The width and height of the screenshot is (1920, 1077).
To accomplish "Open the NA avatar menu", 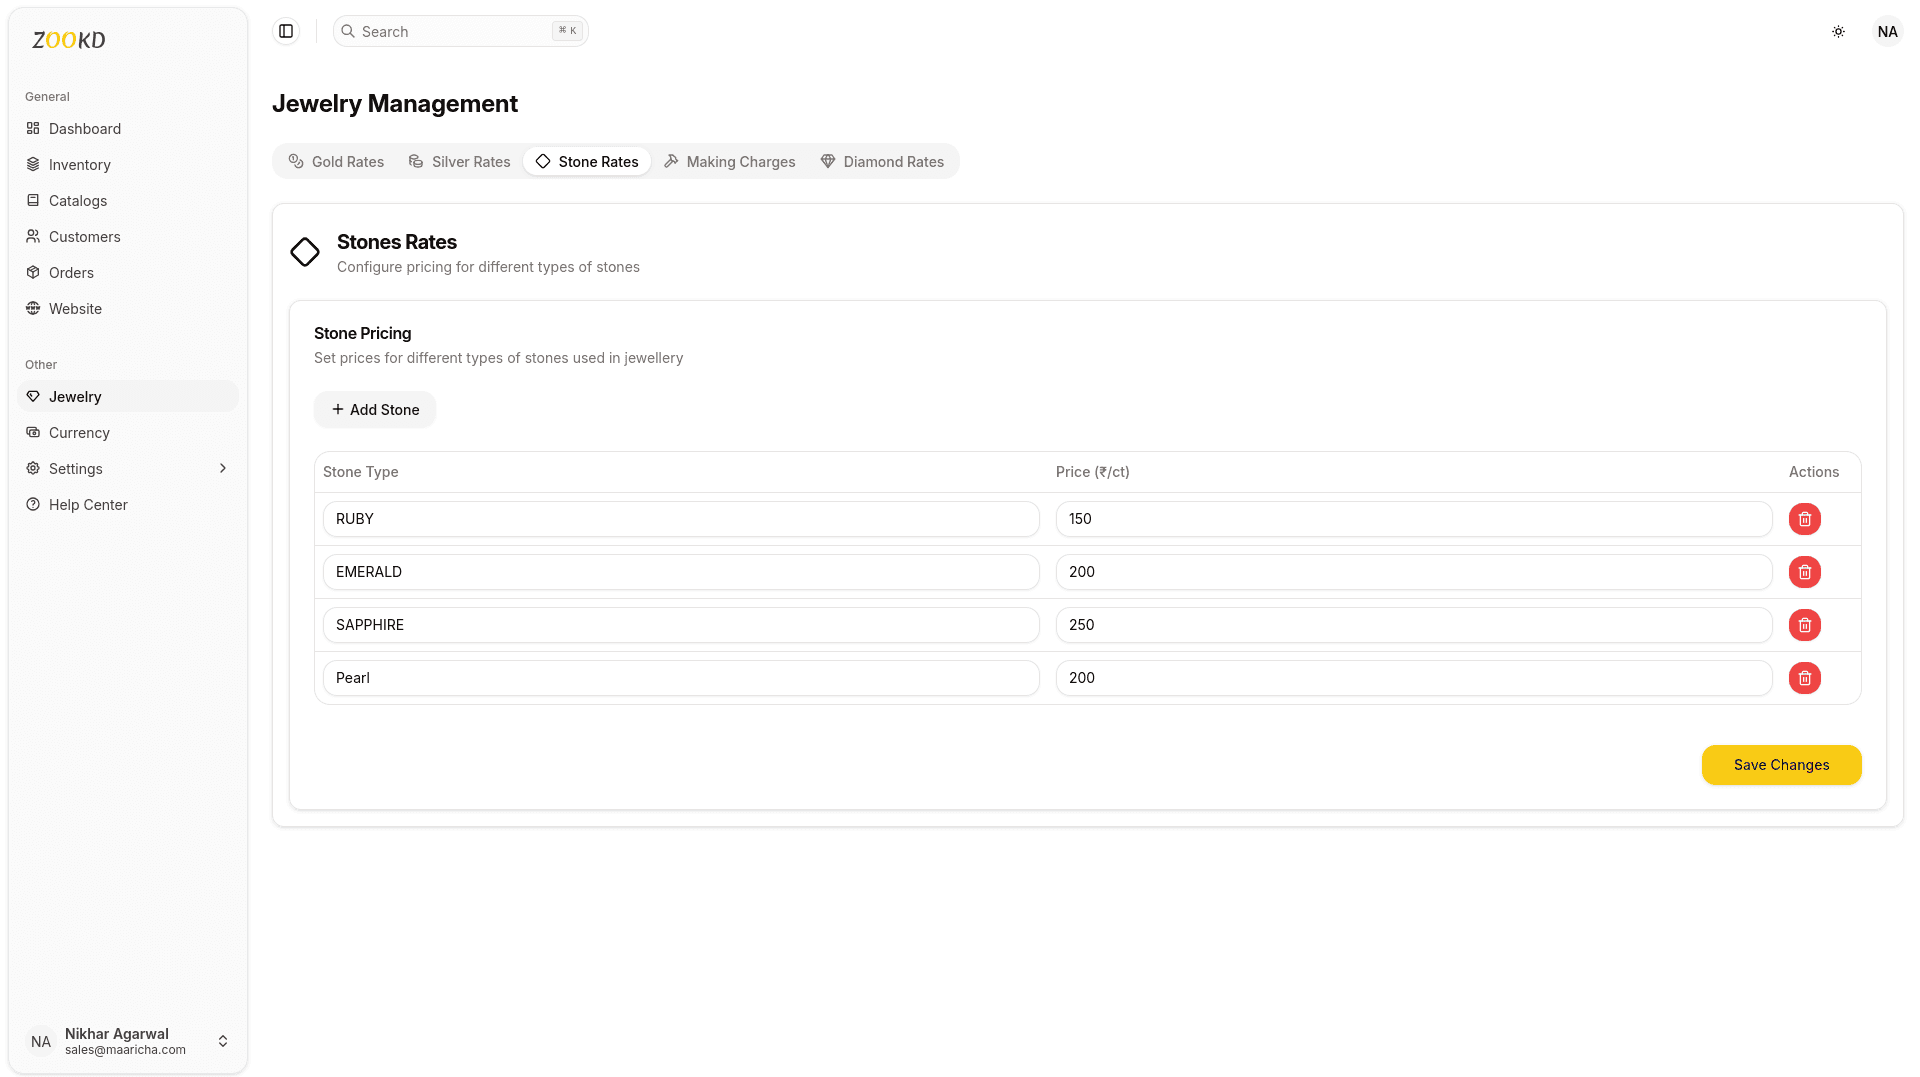I will (x=1887, y=31).
